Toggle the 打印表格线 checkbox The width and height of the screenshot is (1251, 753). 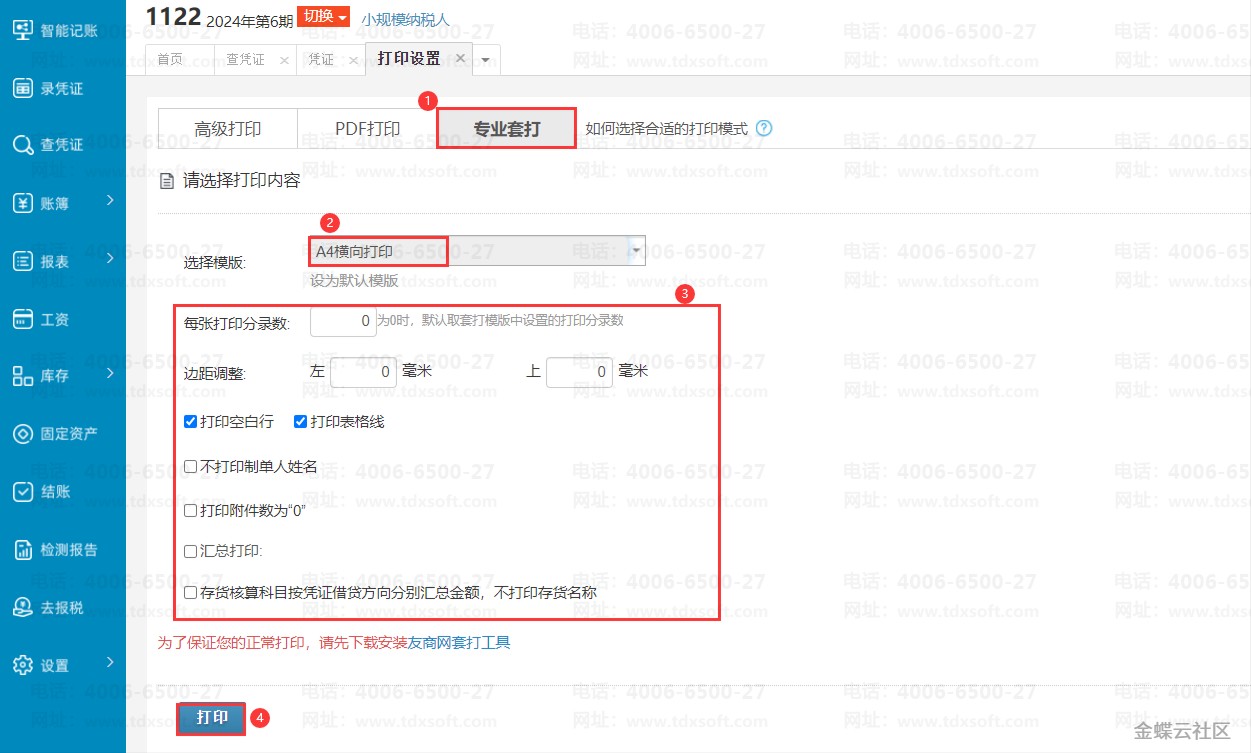[x=300, y=422]
